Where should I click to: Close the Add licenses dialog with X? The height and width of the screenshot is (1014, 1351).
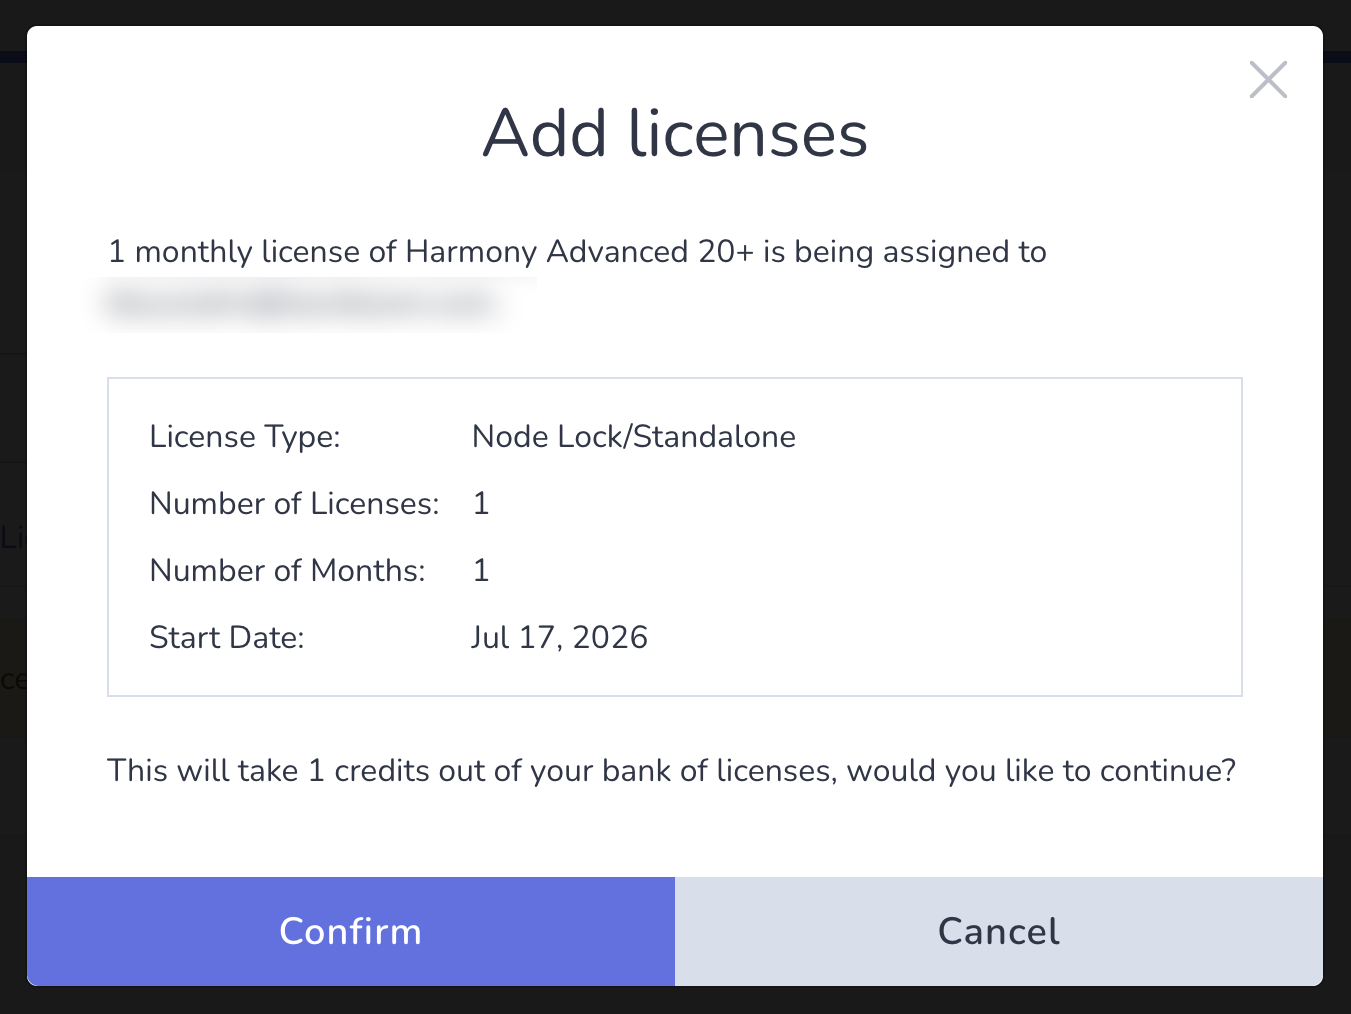coord(1268,79)
